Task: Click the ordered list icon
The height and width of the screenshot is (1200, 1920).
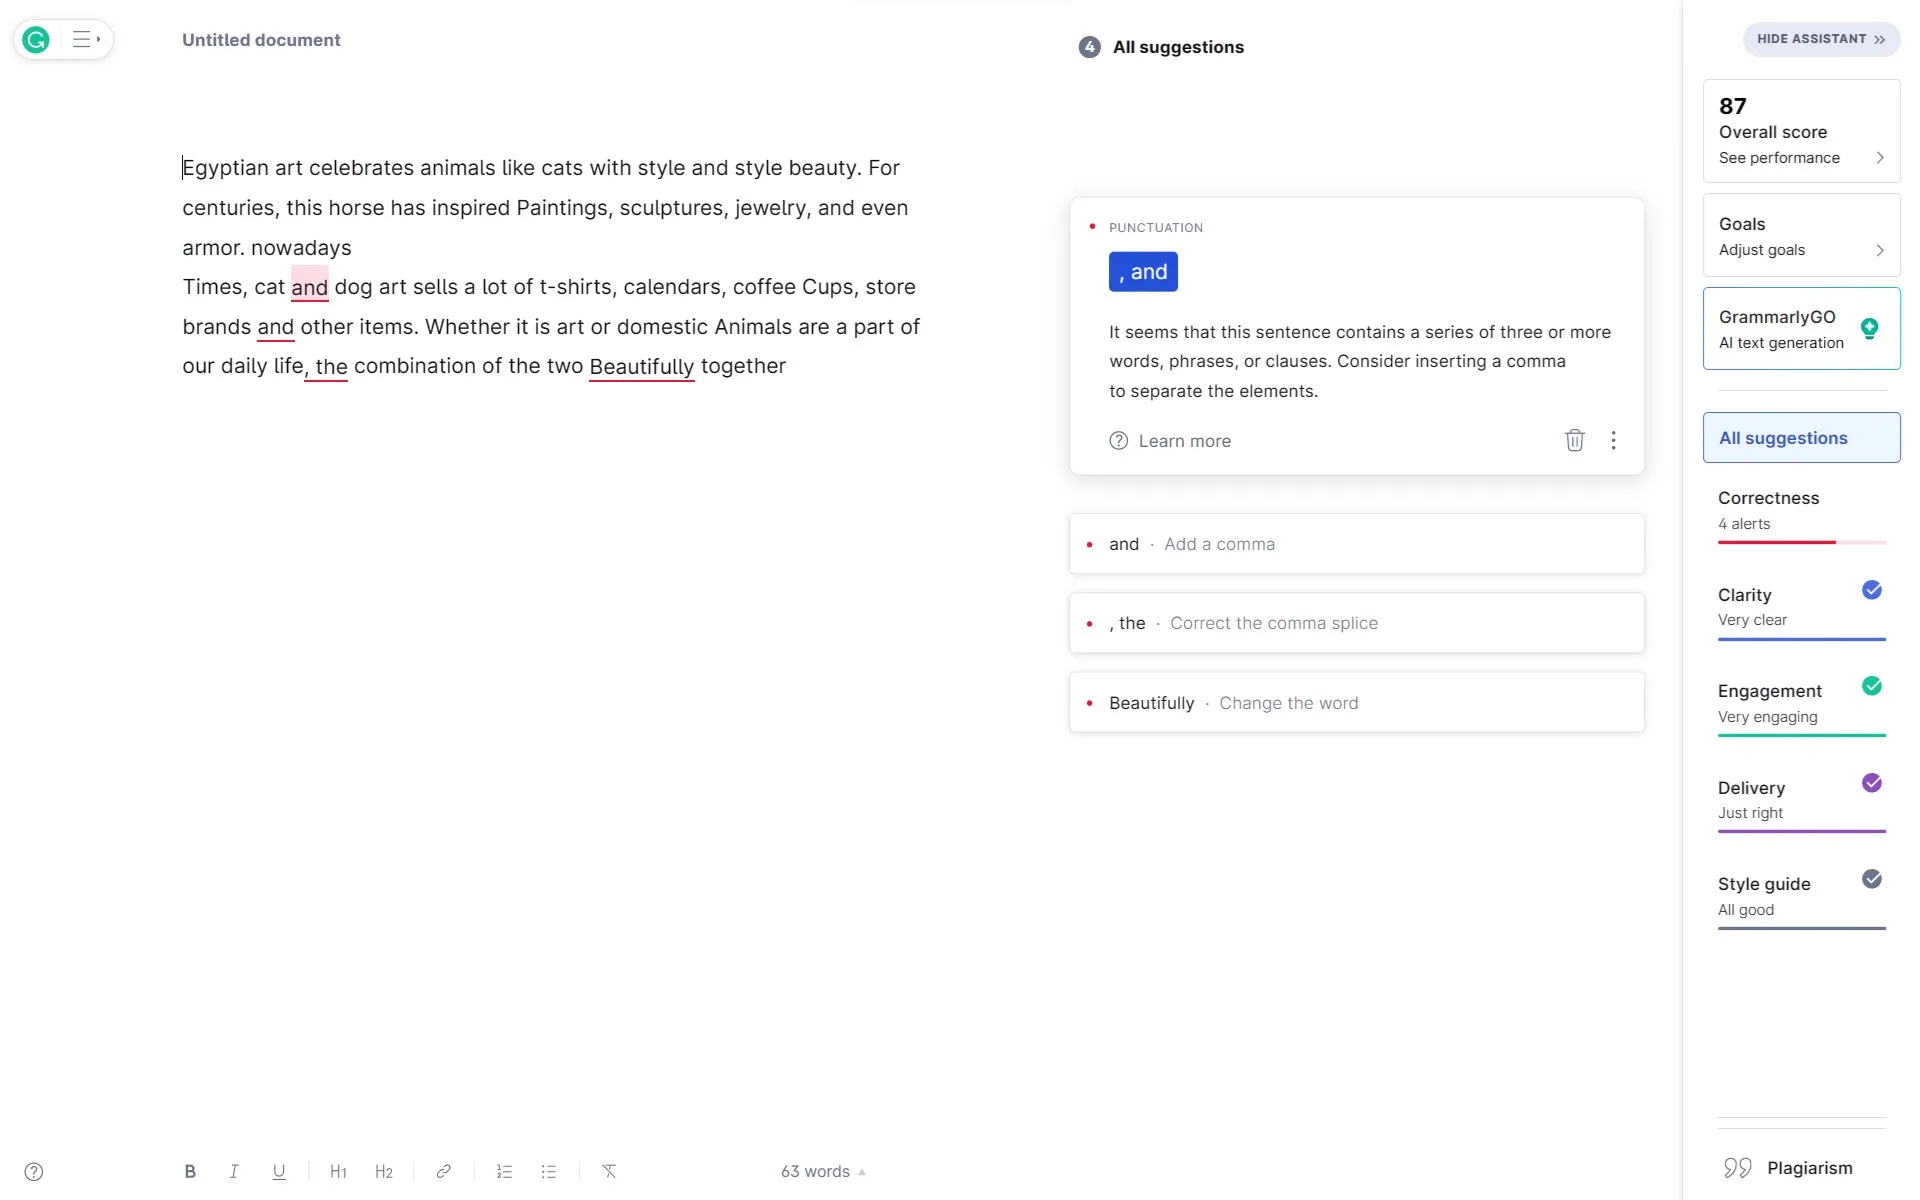Action: point(505,1171)
